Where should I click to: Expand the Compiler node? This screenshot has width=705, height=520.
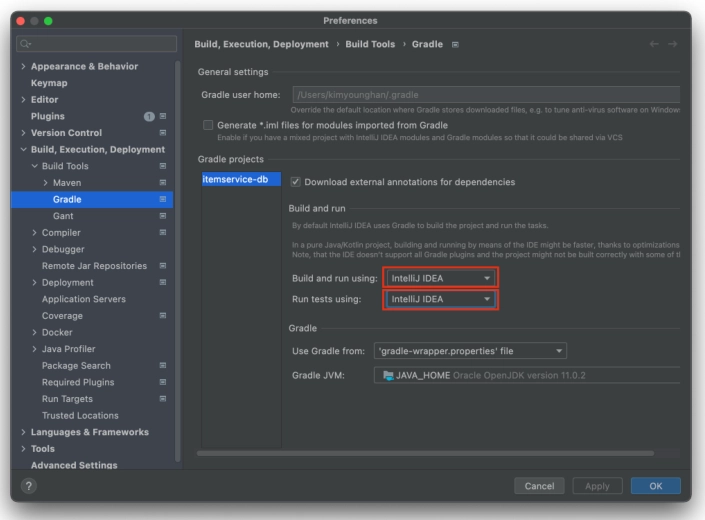(34, 232)
